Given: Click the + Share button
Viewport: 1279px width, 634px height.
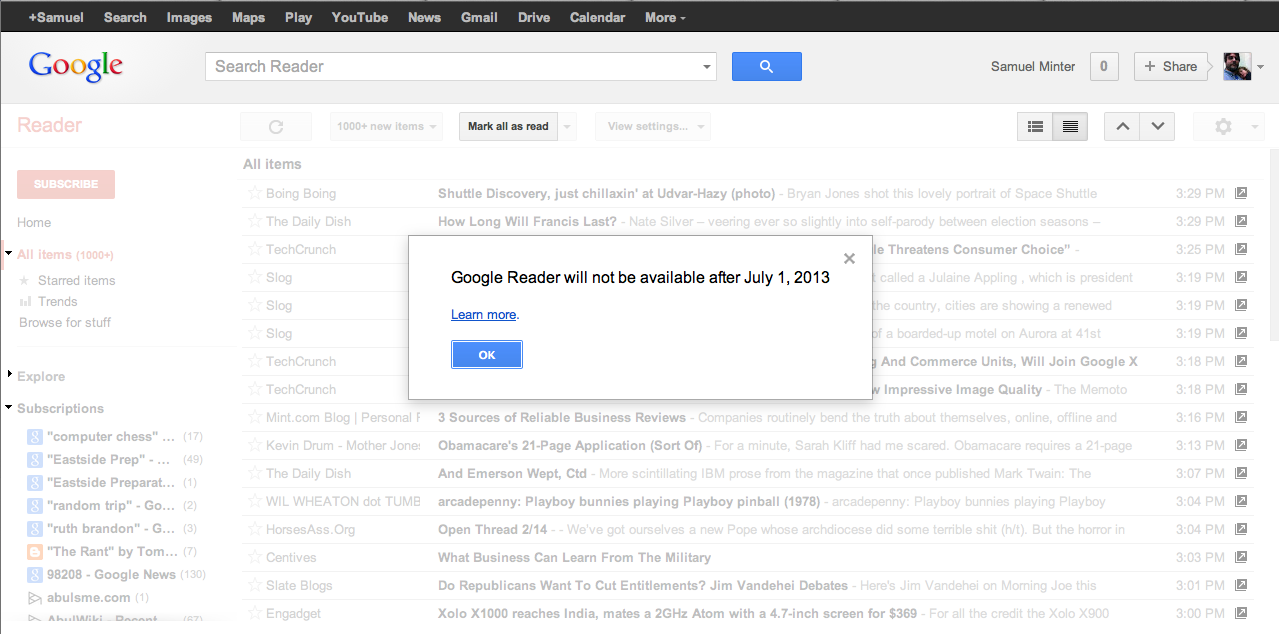Looking at the screenshot, I should (x=1170, y=67).
